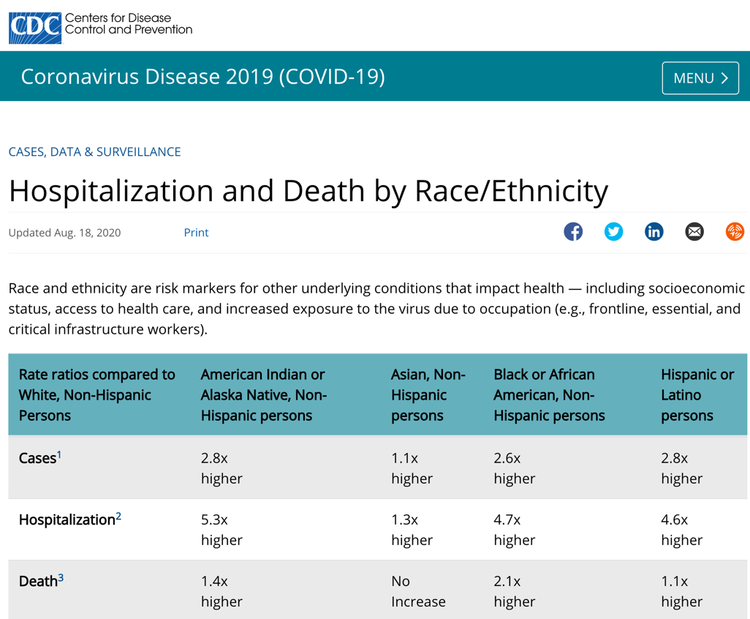Share the page on Twitter
Viewport: 750px width, 619px height.
pos(614,232)
